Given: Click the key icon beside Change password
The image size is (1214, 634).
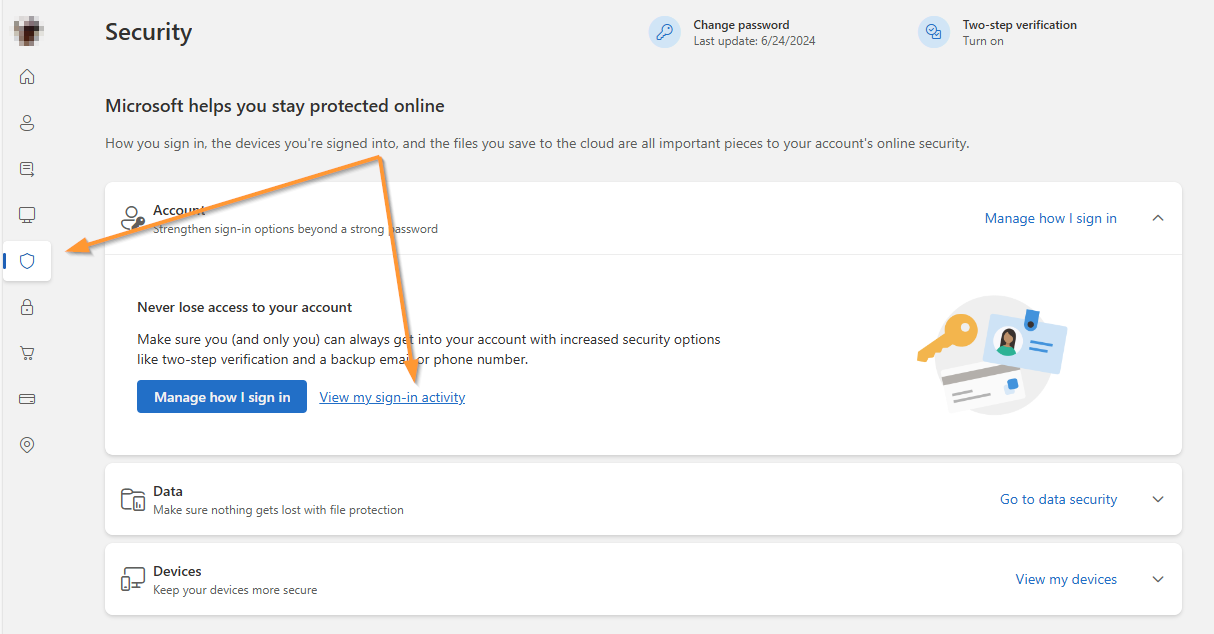Looking at the screenshot, I should pyautogui.click(x=664, y=32).
